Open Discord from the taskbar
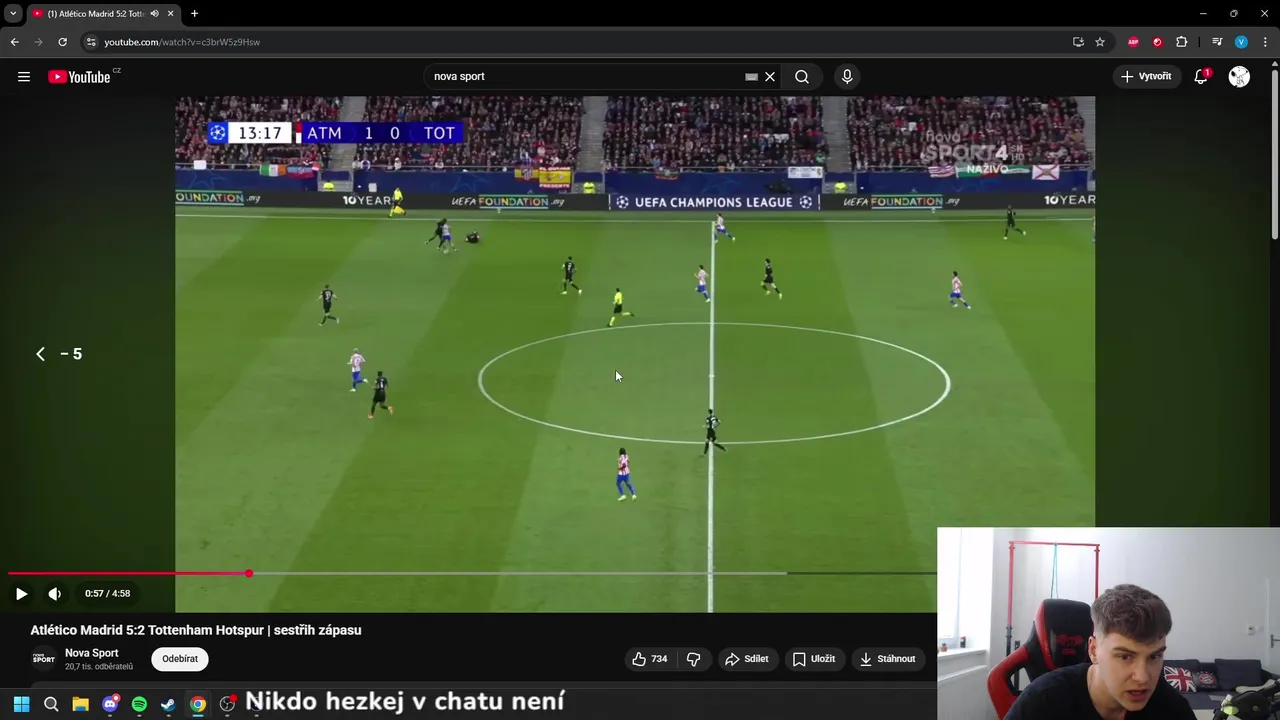 click(x=110, y=704)
